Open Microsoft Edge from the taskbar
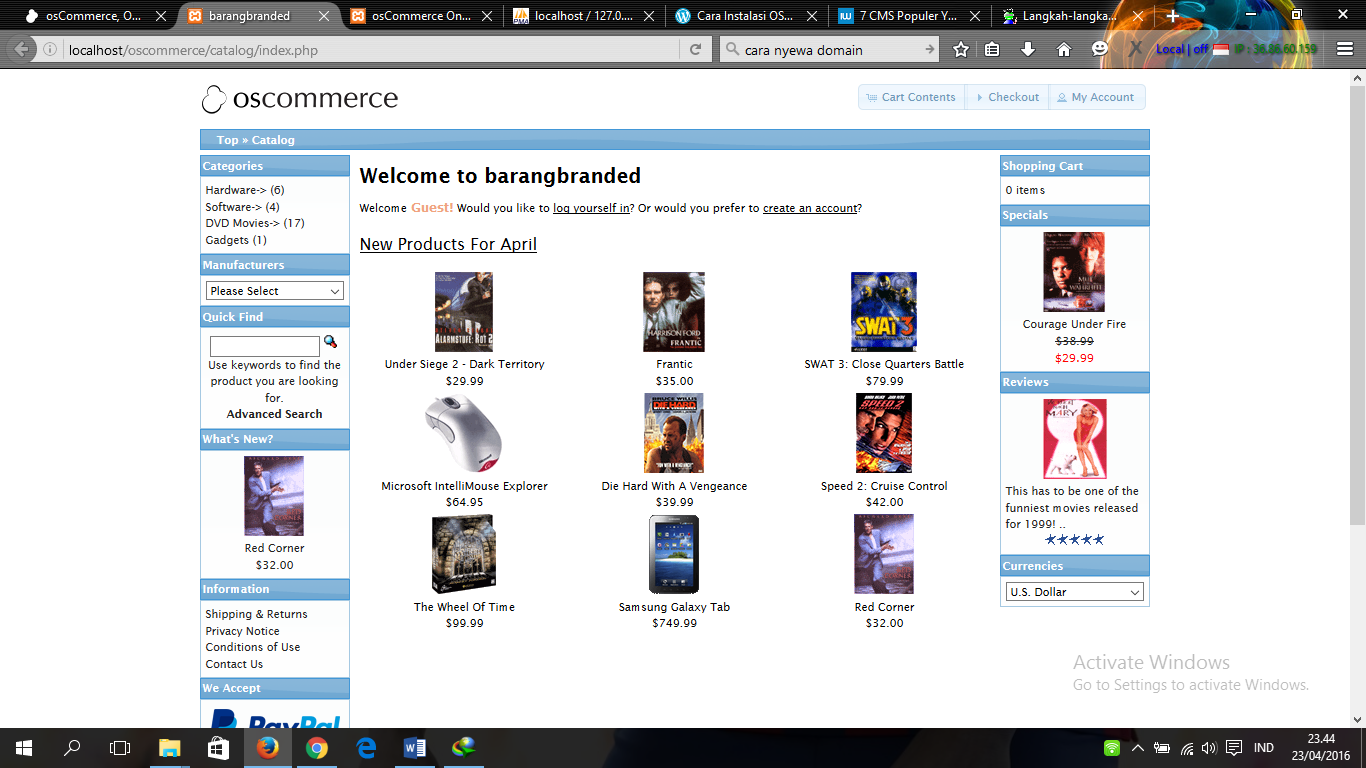Screen dimensions: 1366x768 pyautogui.click(x=365, y=747)
